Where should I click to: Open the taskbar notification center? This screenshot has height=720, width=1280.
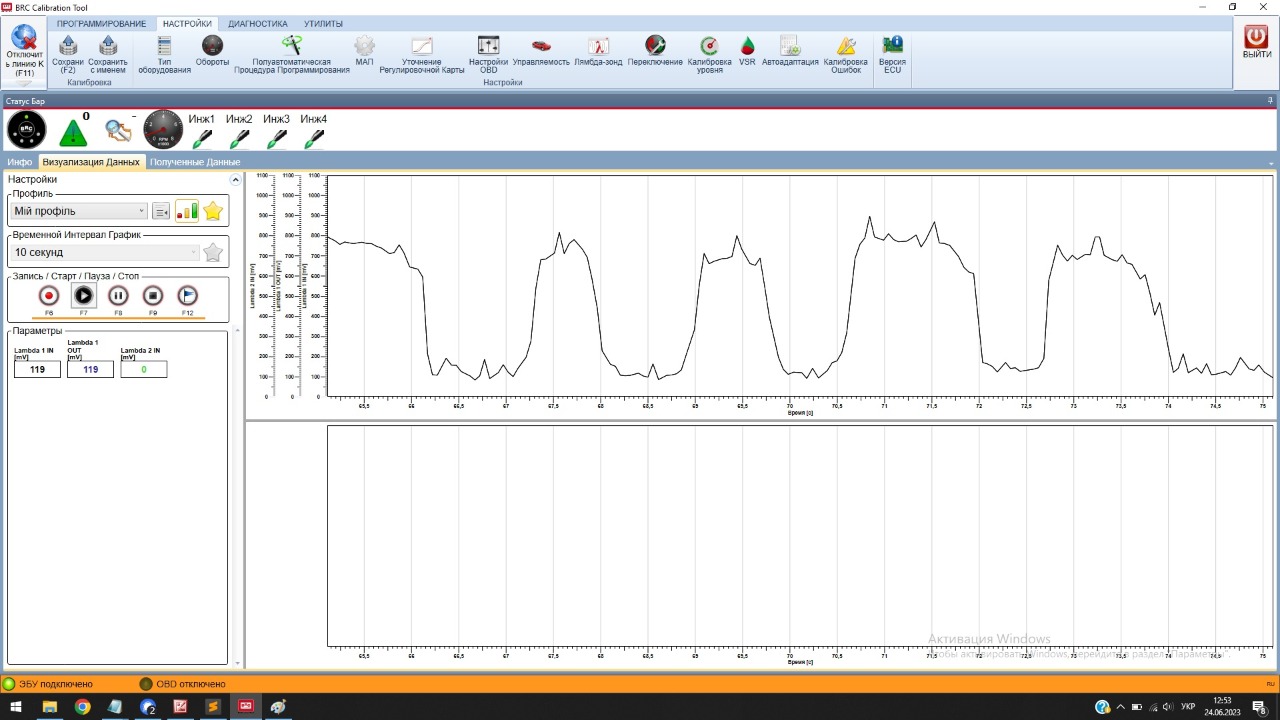(1260, 707)
